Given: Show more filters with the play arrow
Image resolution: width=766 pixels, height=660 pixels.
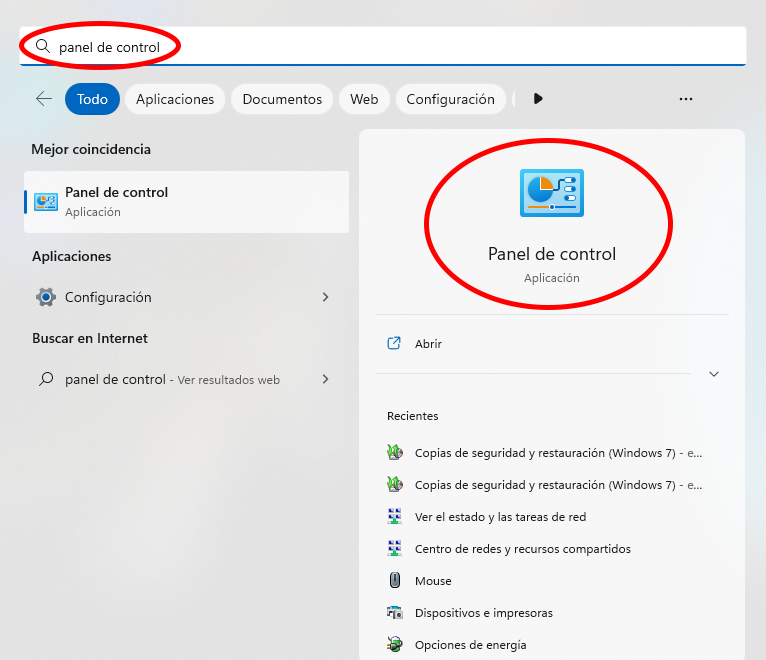Looking at the screenshot, I should click(538, 99).
